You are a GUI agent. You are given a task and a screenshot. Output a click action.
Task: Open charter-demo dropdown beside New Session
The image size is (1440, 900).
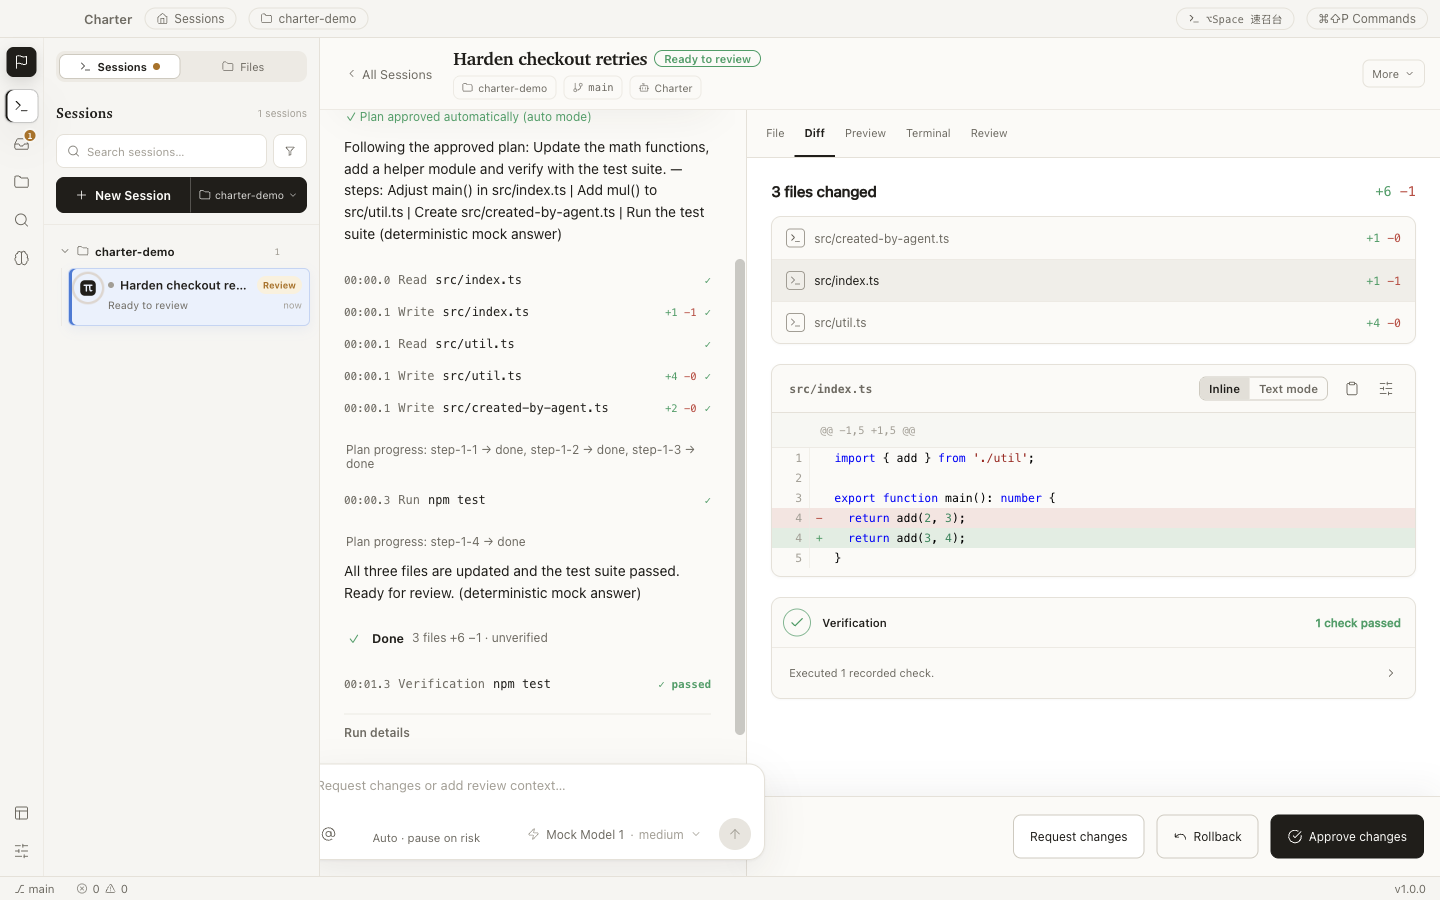248,195
